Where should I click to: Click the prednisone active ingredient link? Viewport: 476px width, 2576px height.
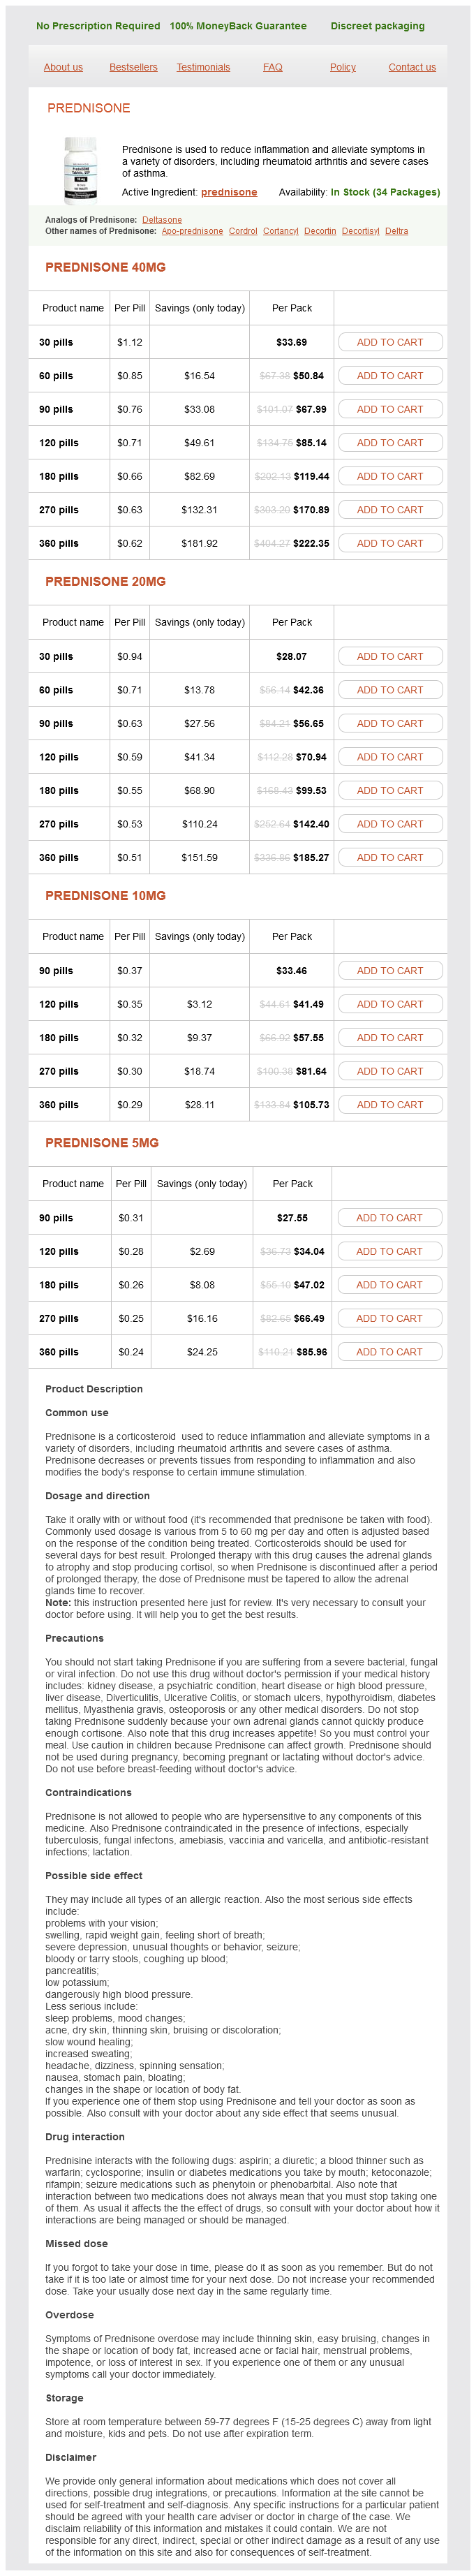pos(229,192)
